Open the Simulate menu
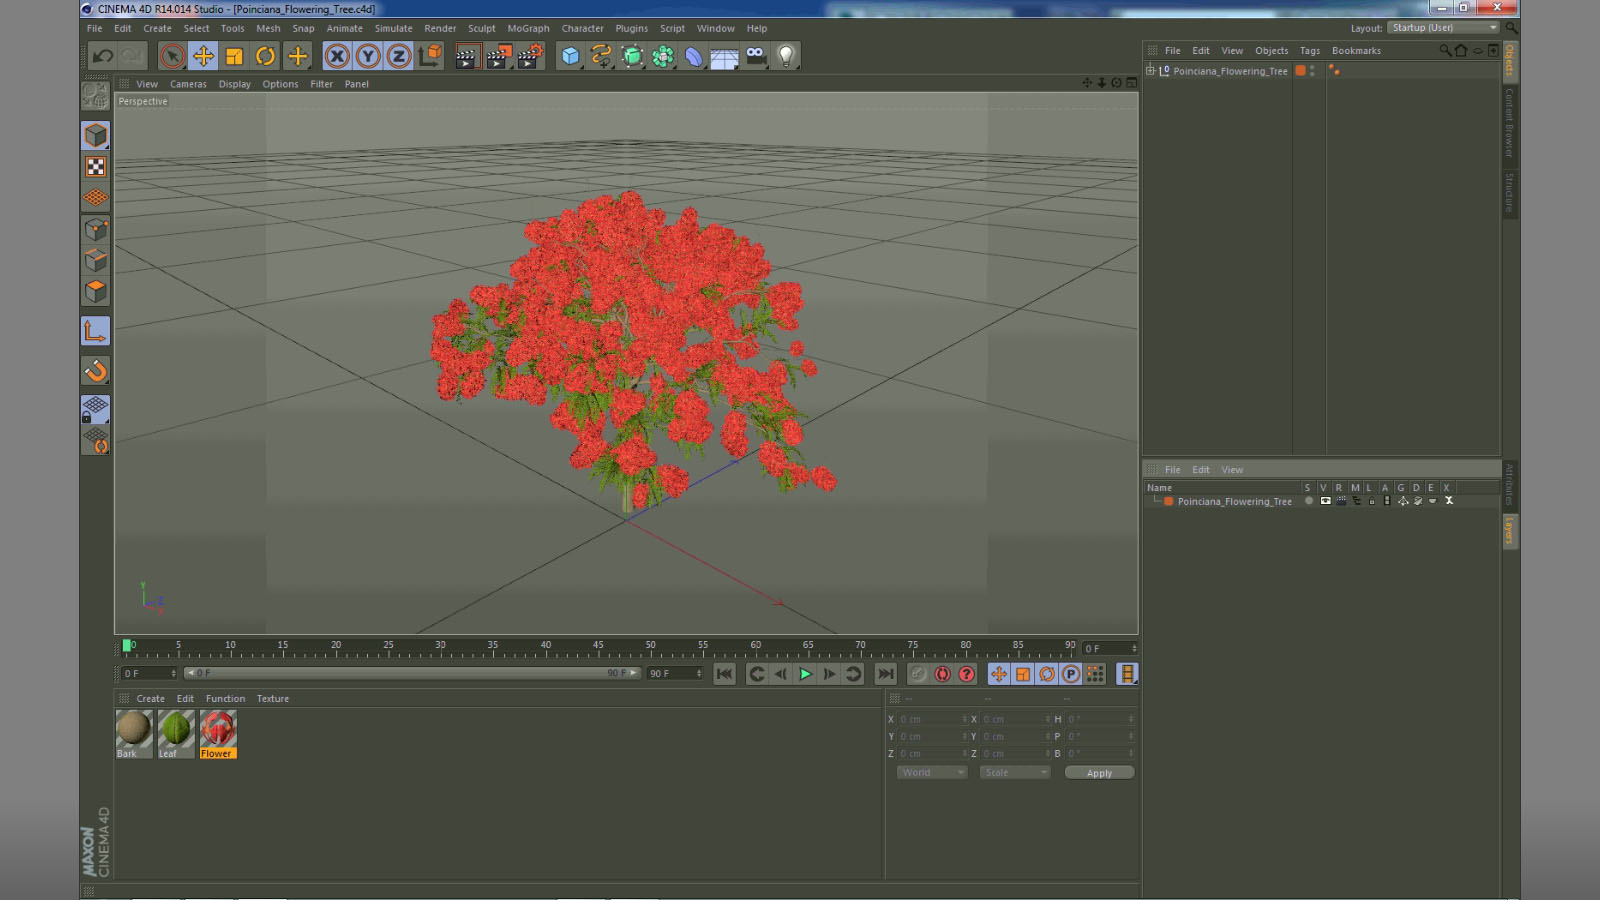 (x=393, y=28)
